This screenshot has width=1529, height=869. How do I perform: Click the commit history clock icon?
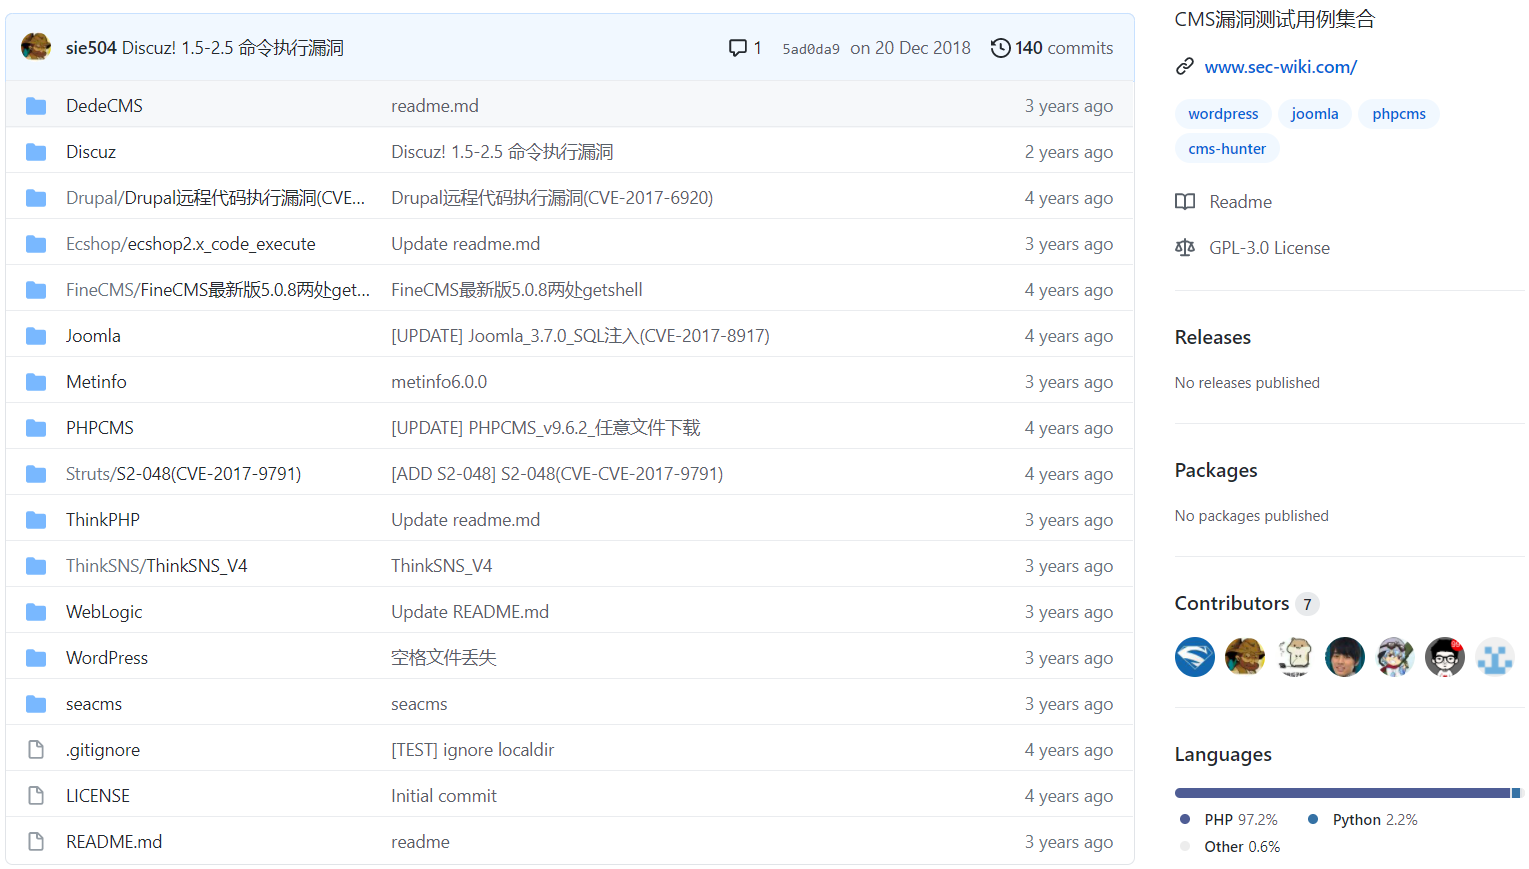coord(1000,47)
